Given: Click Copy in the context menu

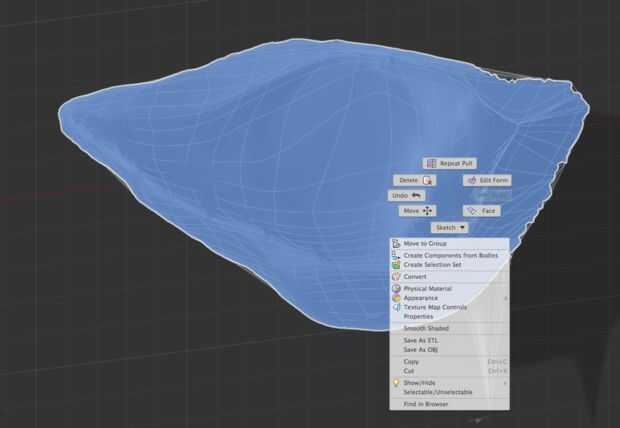Looking at the screenshot, I should [450, 362].
